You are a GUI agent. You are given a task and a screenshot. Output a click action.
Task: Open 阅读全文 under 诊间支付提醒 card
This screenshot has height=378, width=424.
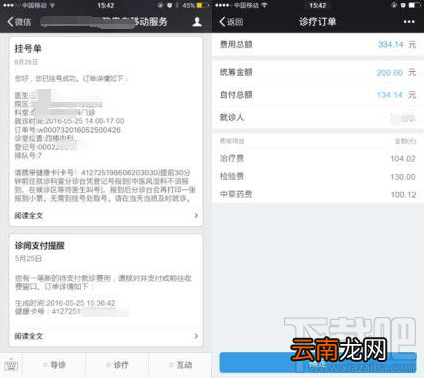click(x=29, y=336)
